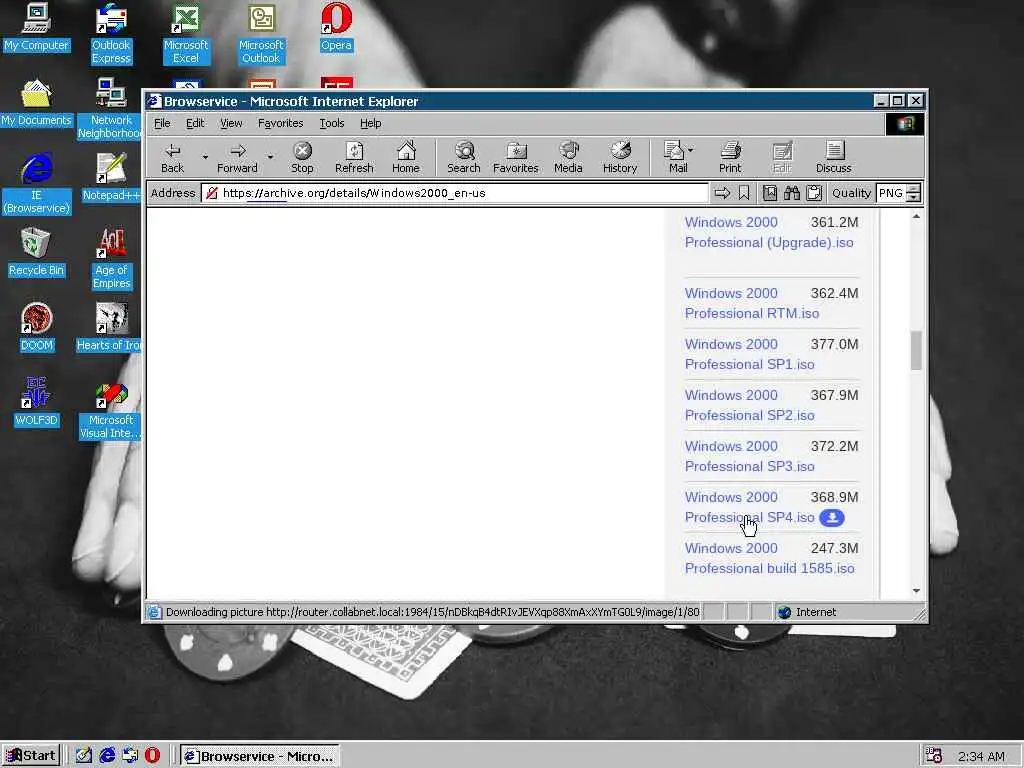Click the vertical scrollbar thumb

(x=916, y=351)
